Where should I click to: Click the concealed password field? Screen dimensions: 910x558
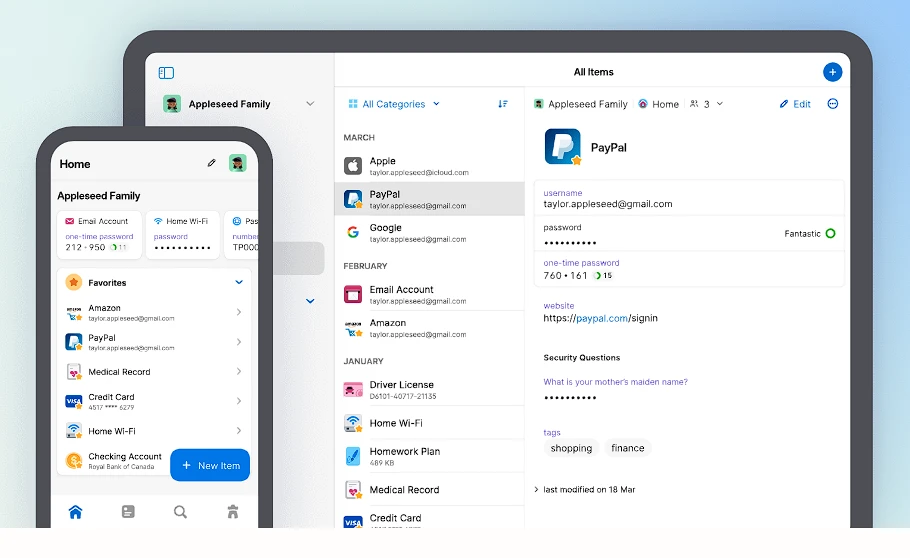[570, 243]
